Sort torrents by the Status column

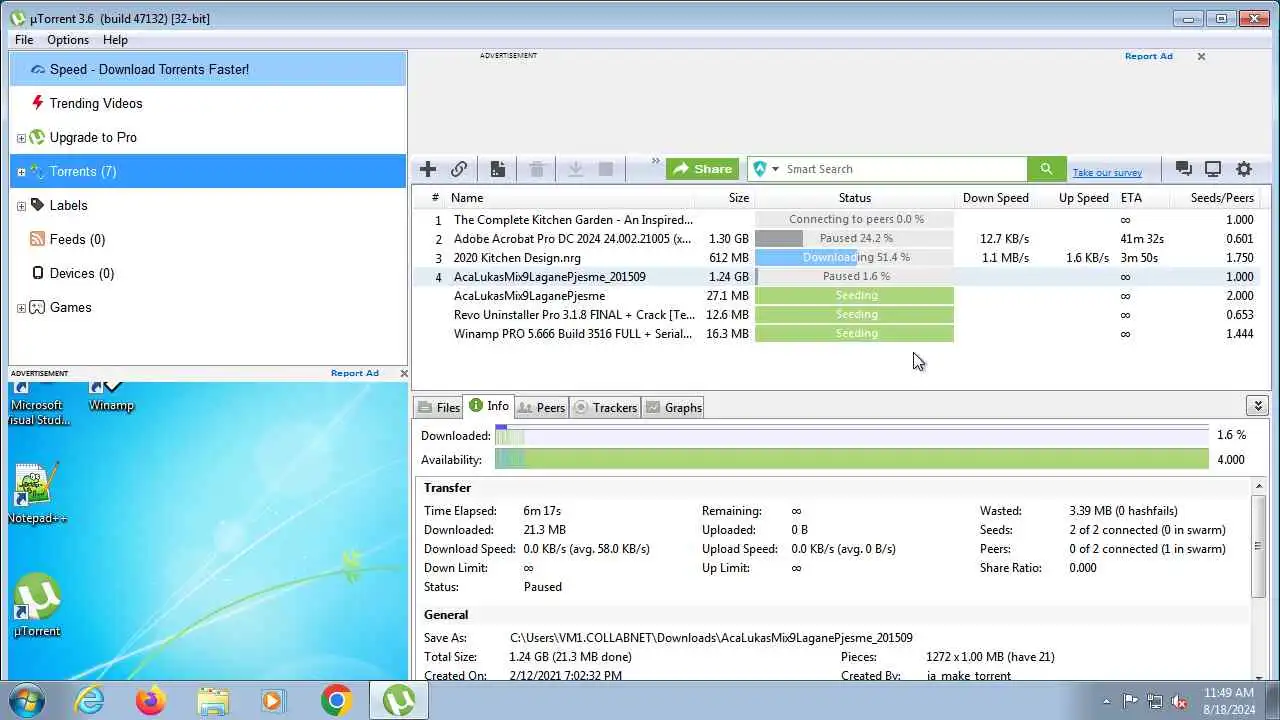[855, 198]
